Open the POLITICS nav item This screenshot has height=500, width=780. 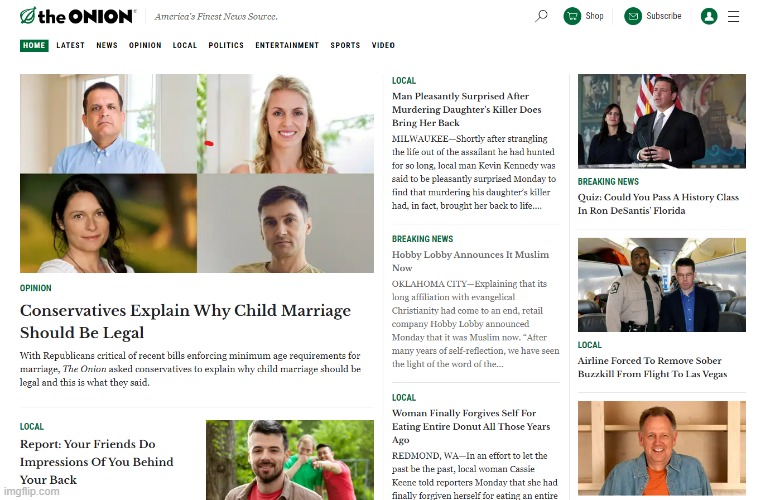[x=226, y=45]
